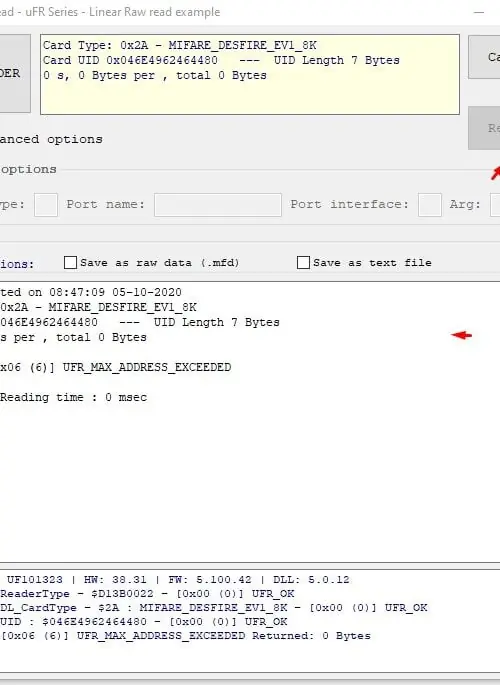Click the Port interface input box
This screenshot has height=685, width=500.
[x=430, y=205]
